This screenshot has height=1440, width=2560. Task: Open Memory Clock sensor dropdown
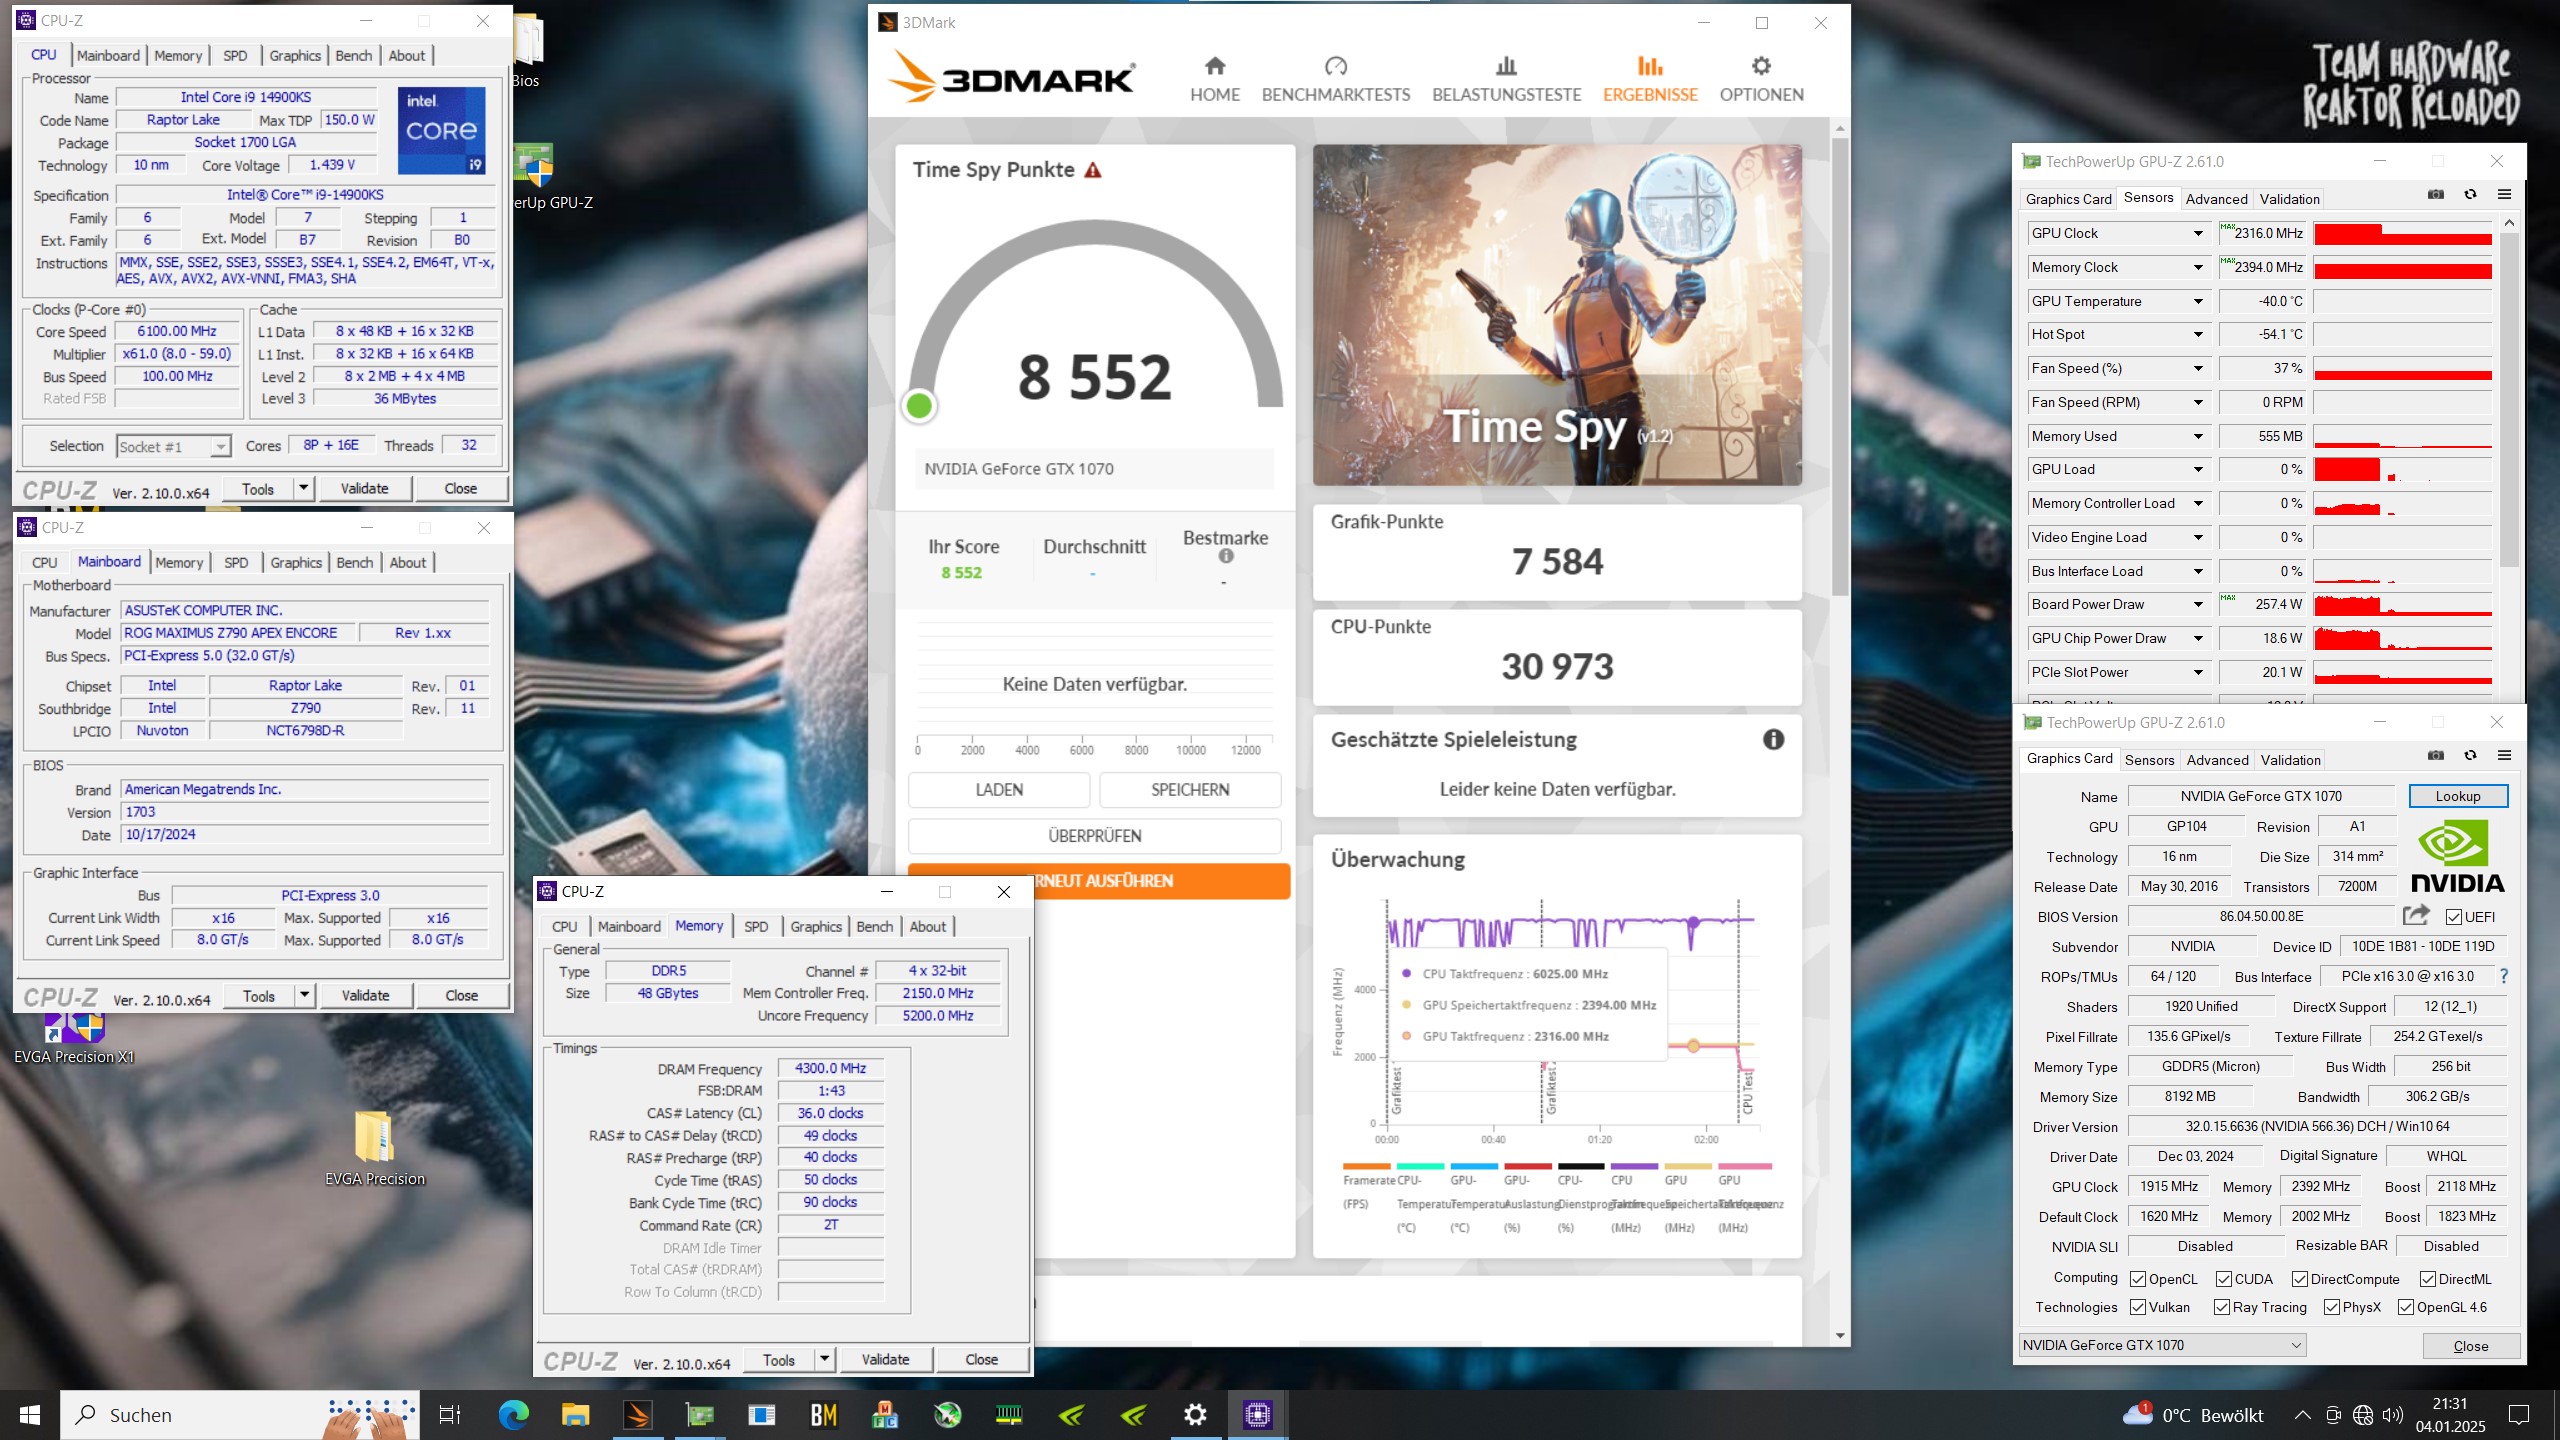[x=2198, y=267]
